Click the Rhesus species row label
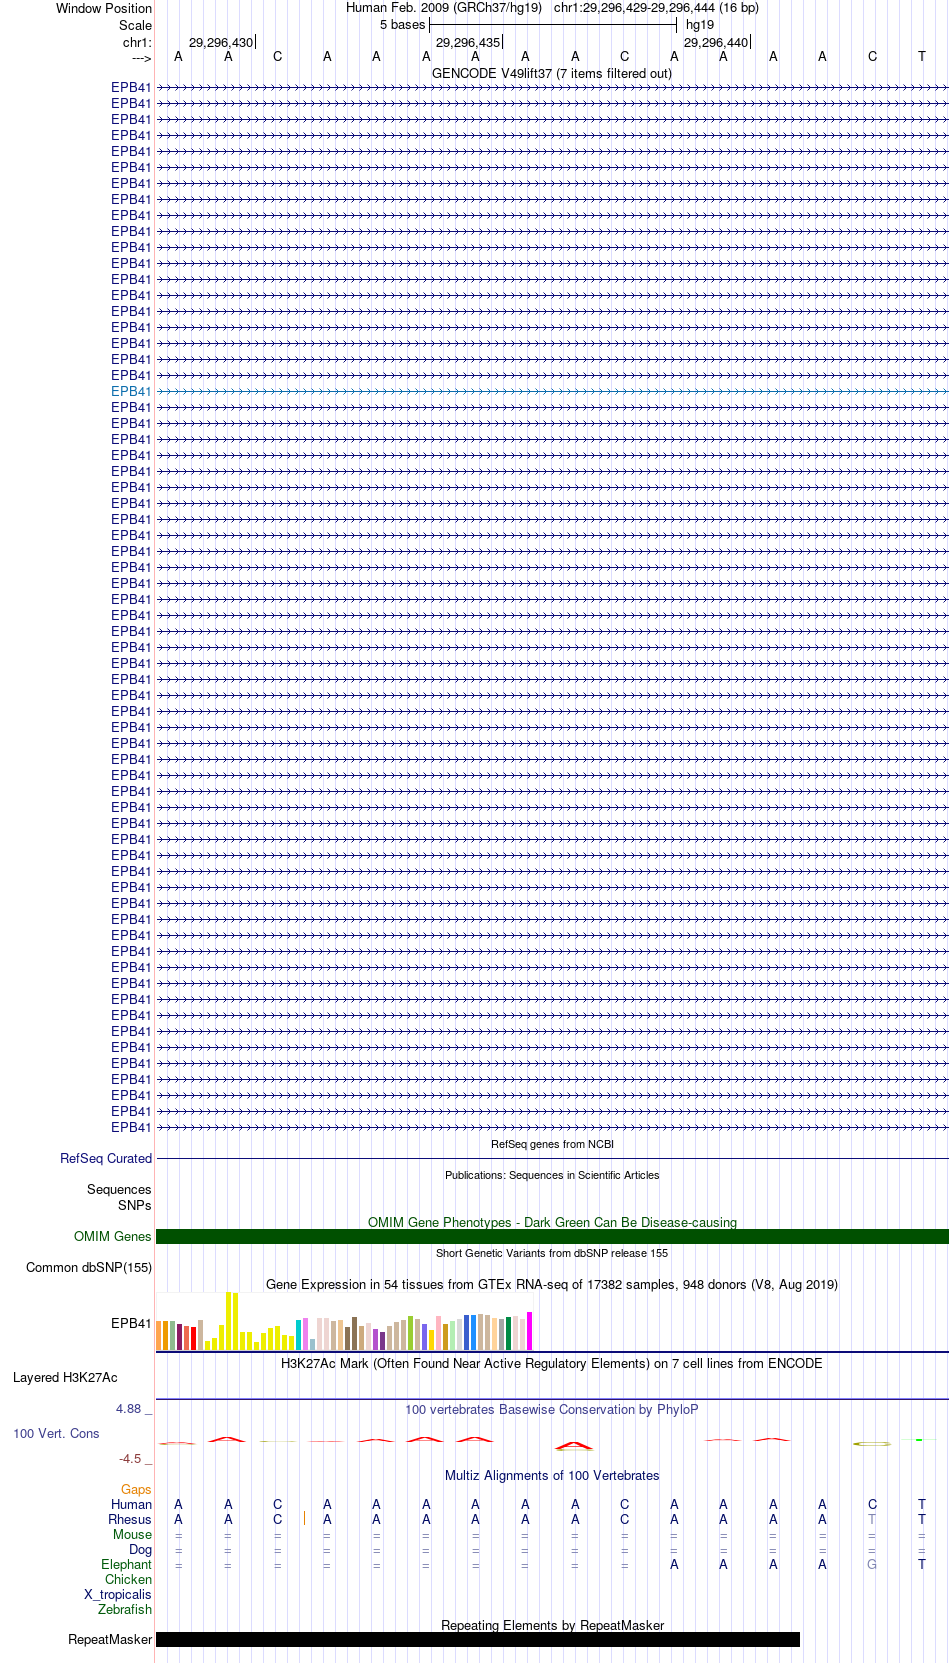The height and width of the screenshot is (1663, 950). 130,1519
